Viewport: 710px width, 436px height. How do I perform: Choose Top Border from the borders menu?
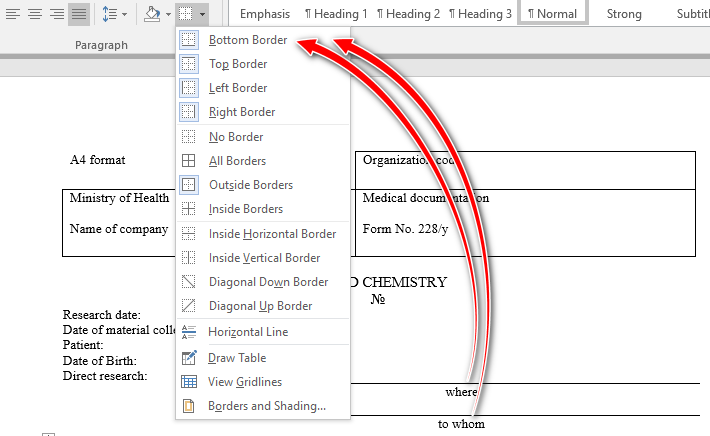click(x=238, y=64)
